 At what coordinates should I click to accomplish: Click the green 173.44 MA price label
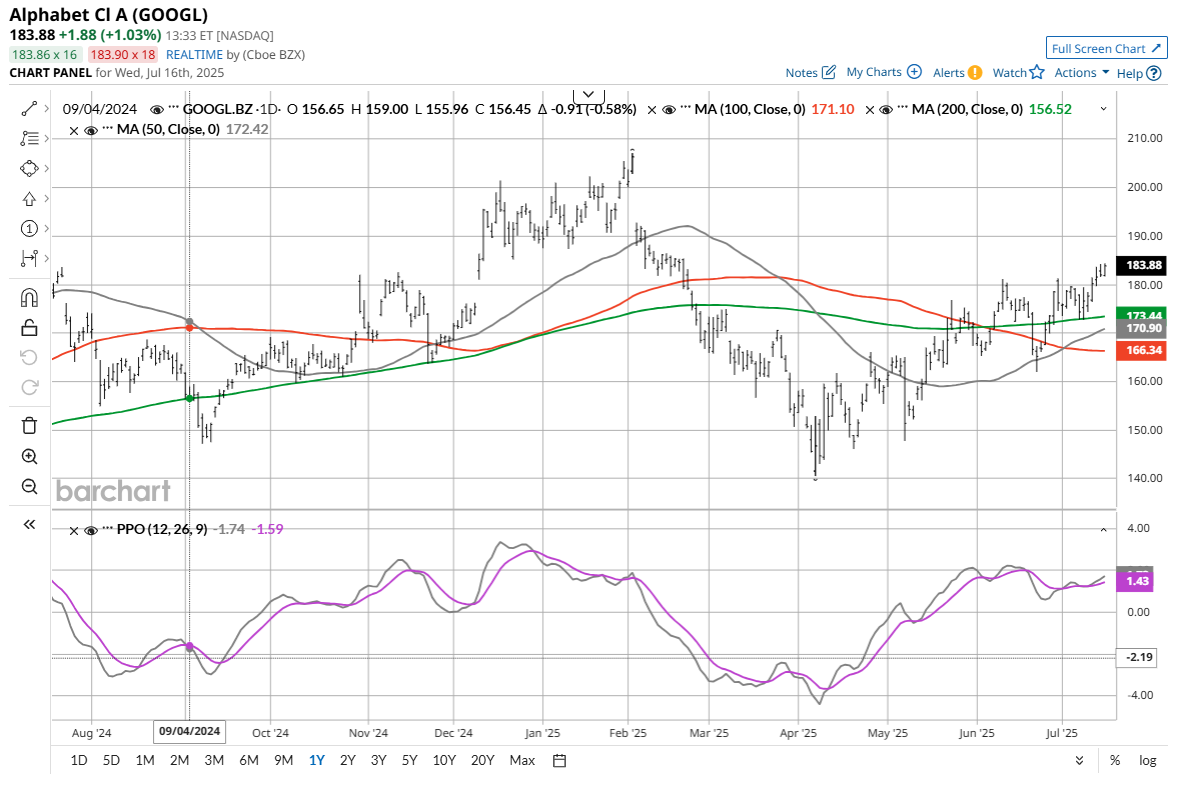point(1143,314)
